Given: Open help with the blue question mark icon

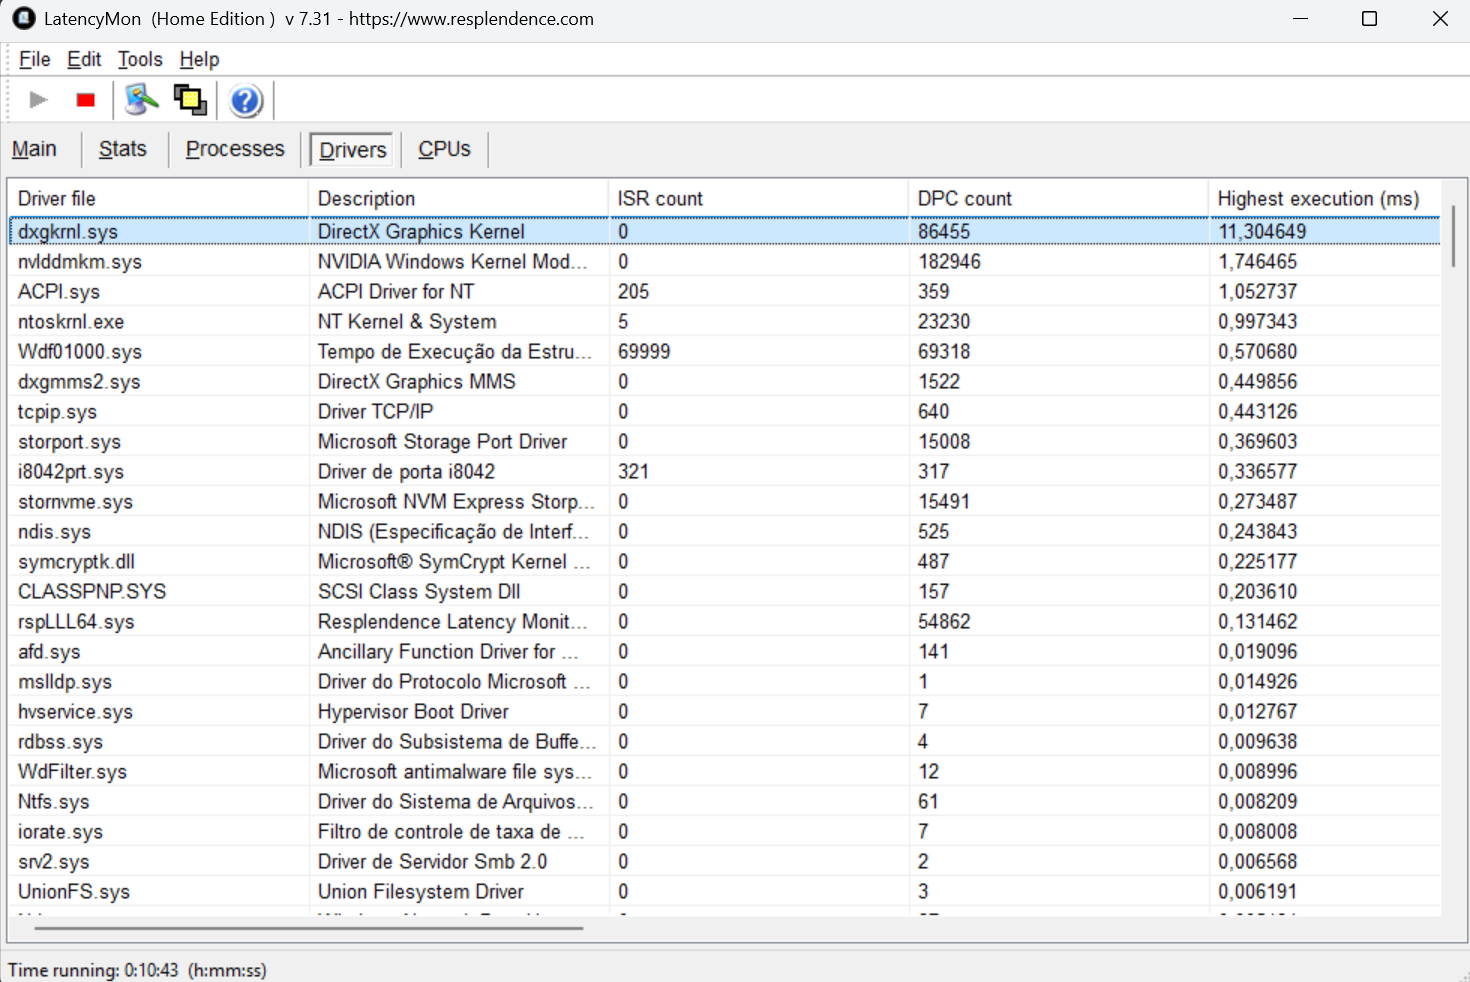Looking at the screenshot, I should tap(245, 100).
